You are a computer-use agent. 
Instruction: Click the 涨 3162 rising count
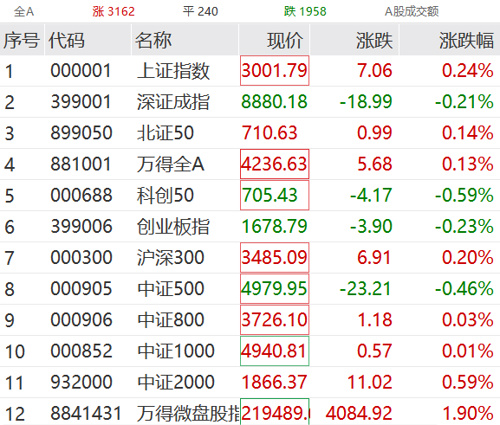(x=113, y=12)
